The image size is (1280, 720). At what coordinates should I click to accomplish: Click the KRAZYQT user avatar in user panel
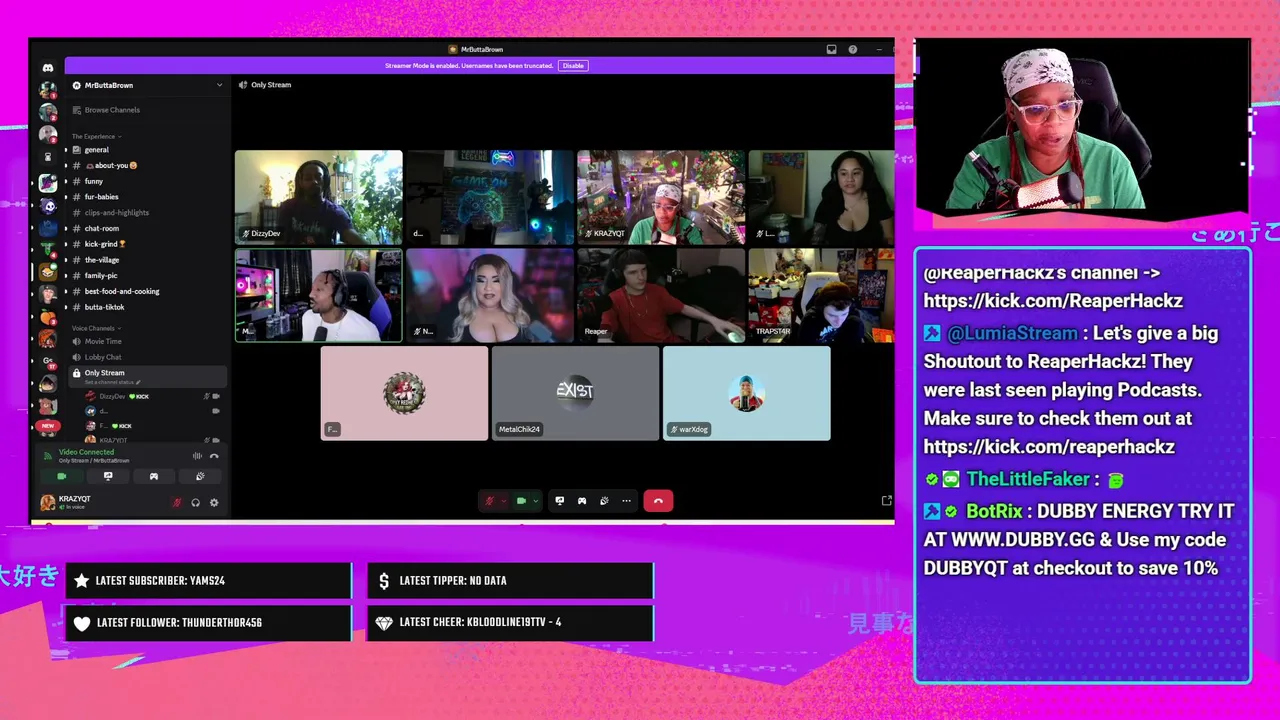click(47, 502)
